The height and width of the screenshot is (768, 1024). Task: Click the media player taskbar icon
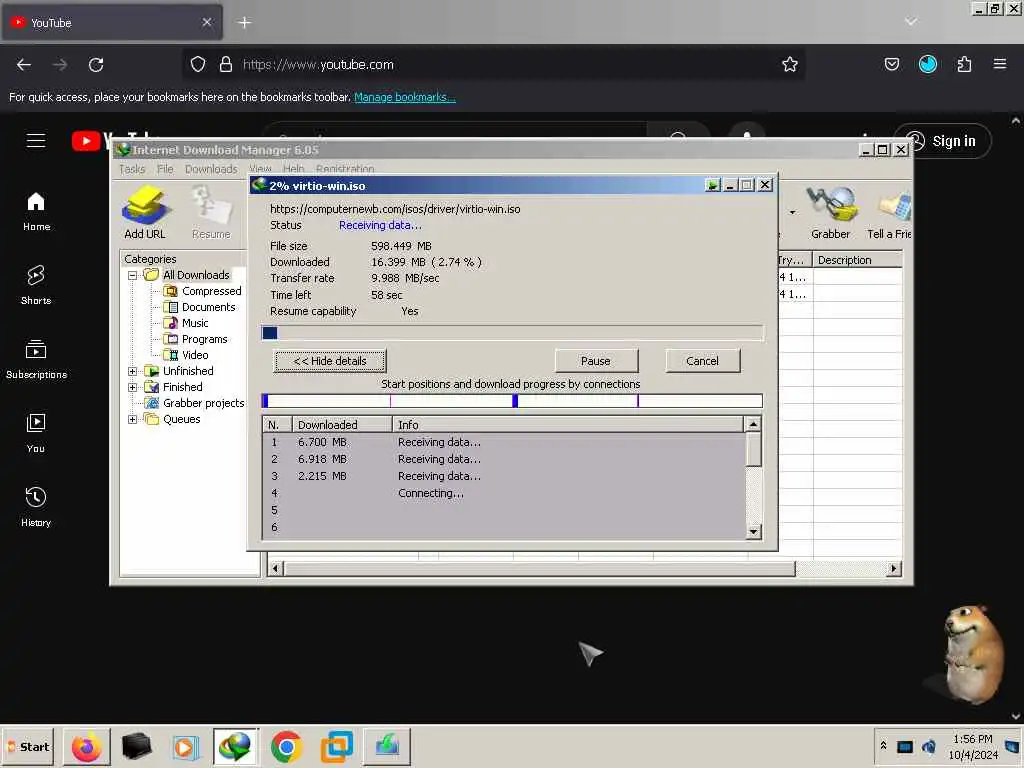click(x=185, y=746)
